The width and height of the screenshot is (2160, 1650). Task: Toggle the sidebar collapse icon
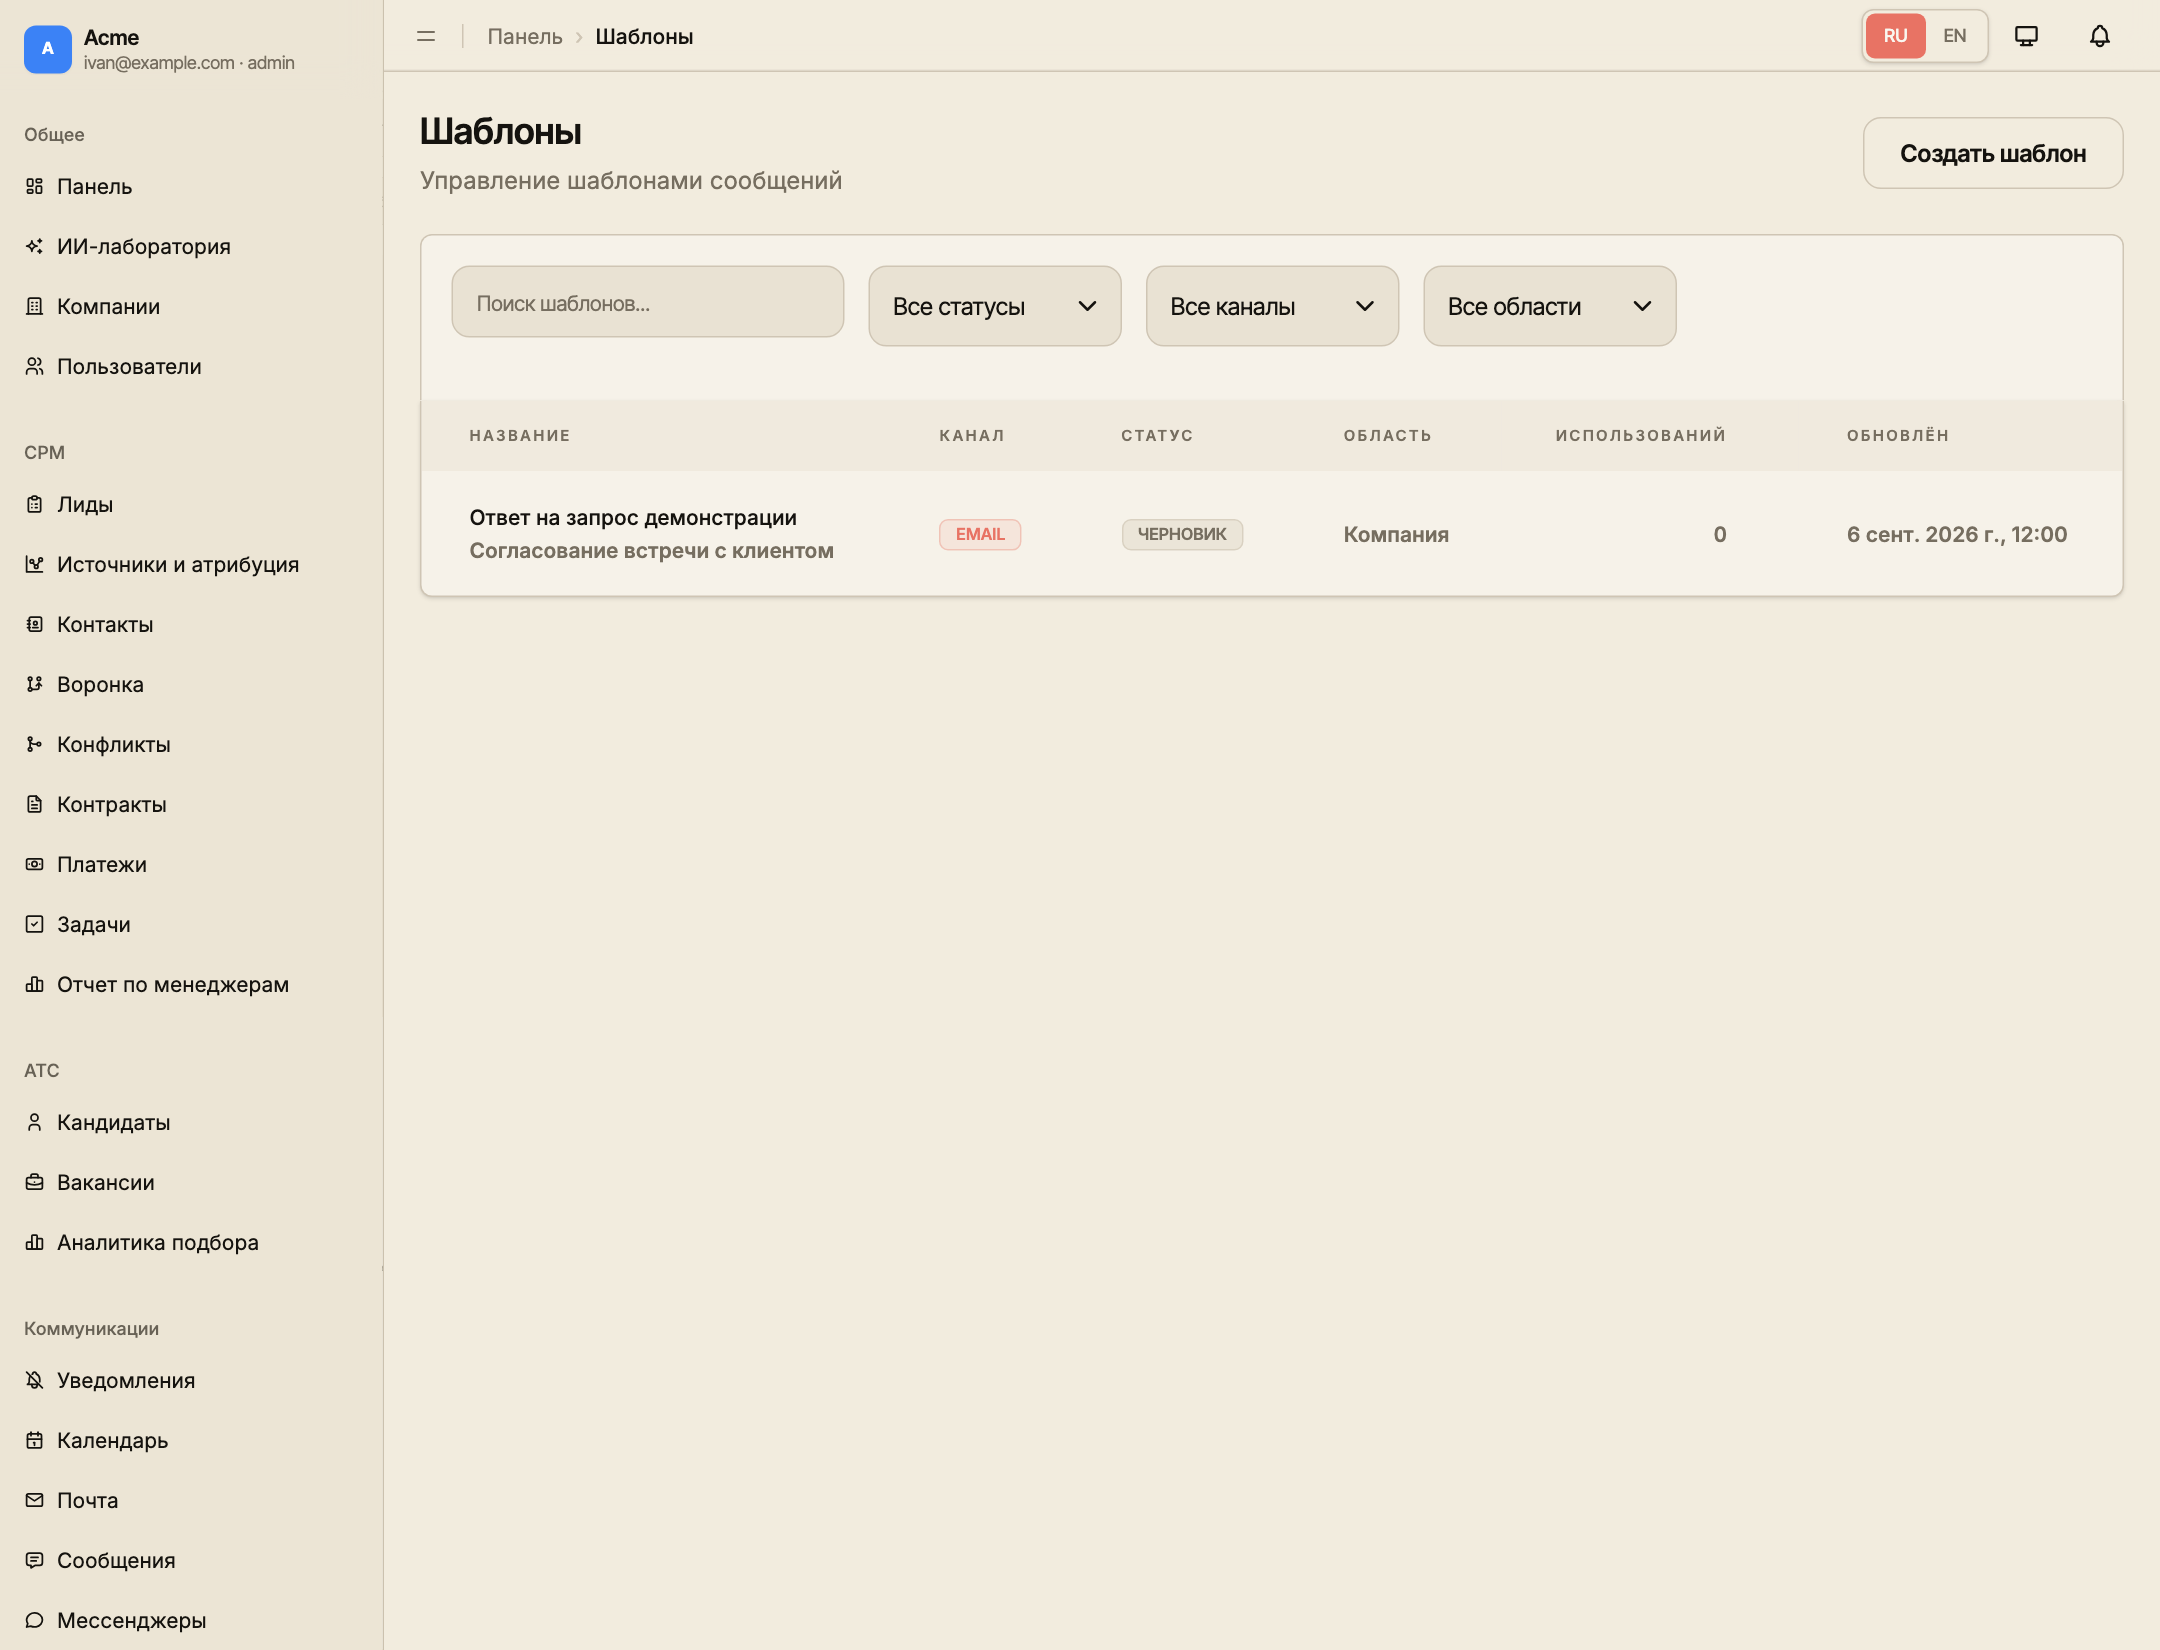pos(426,36)
